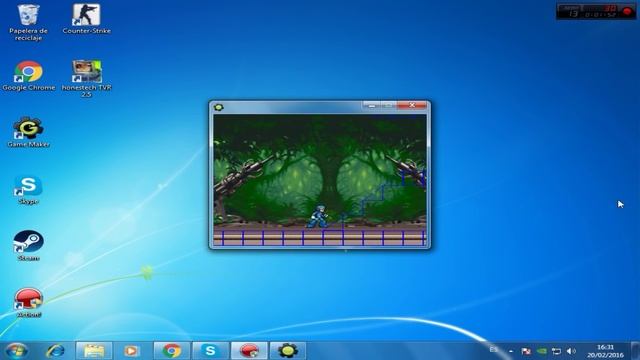Select the Action! desktop shortcut
Screen dimensions: 640x360
pos(28,302)
